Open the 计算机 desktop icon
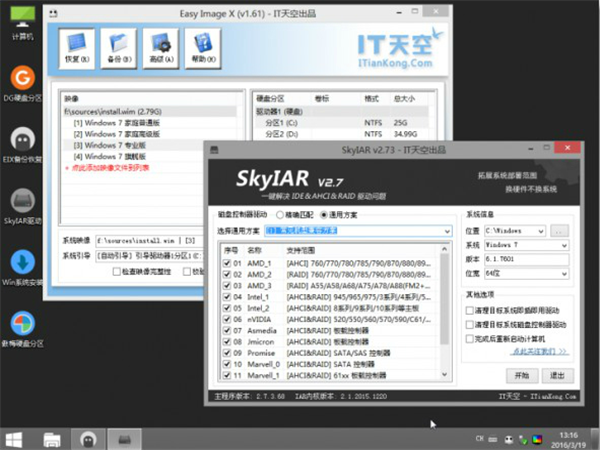This screenshot has width=600, height=450. click(x=21, y=20)
